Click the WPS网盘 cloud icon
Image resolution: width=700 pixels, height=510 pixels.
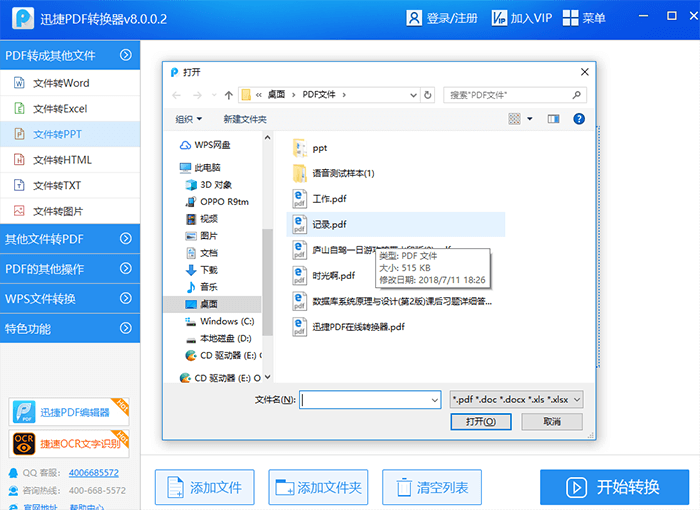point(185,145)
